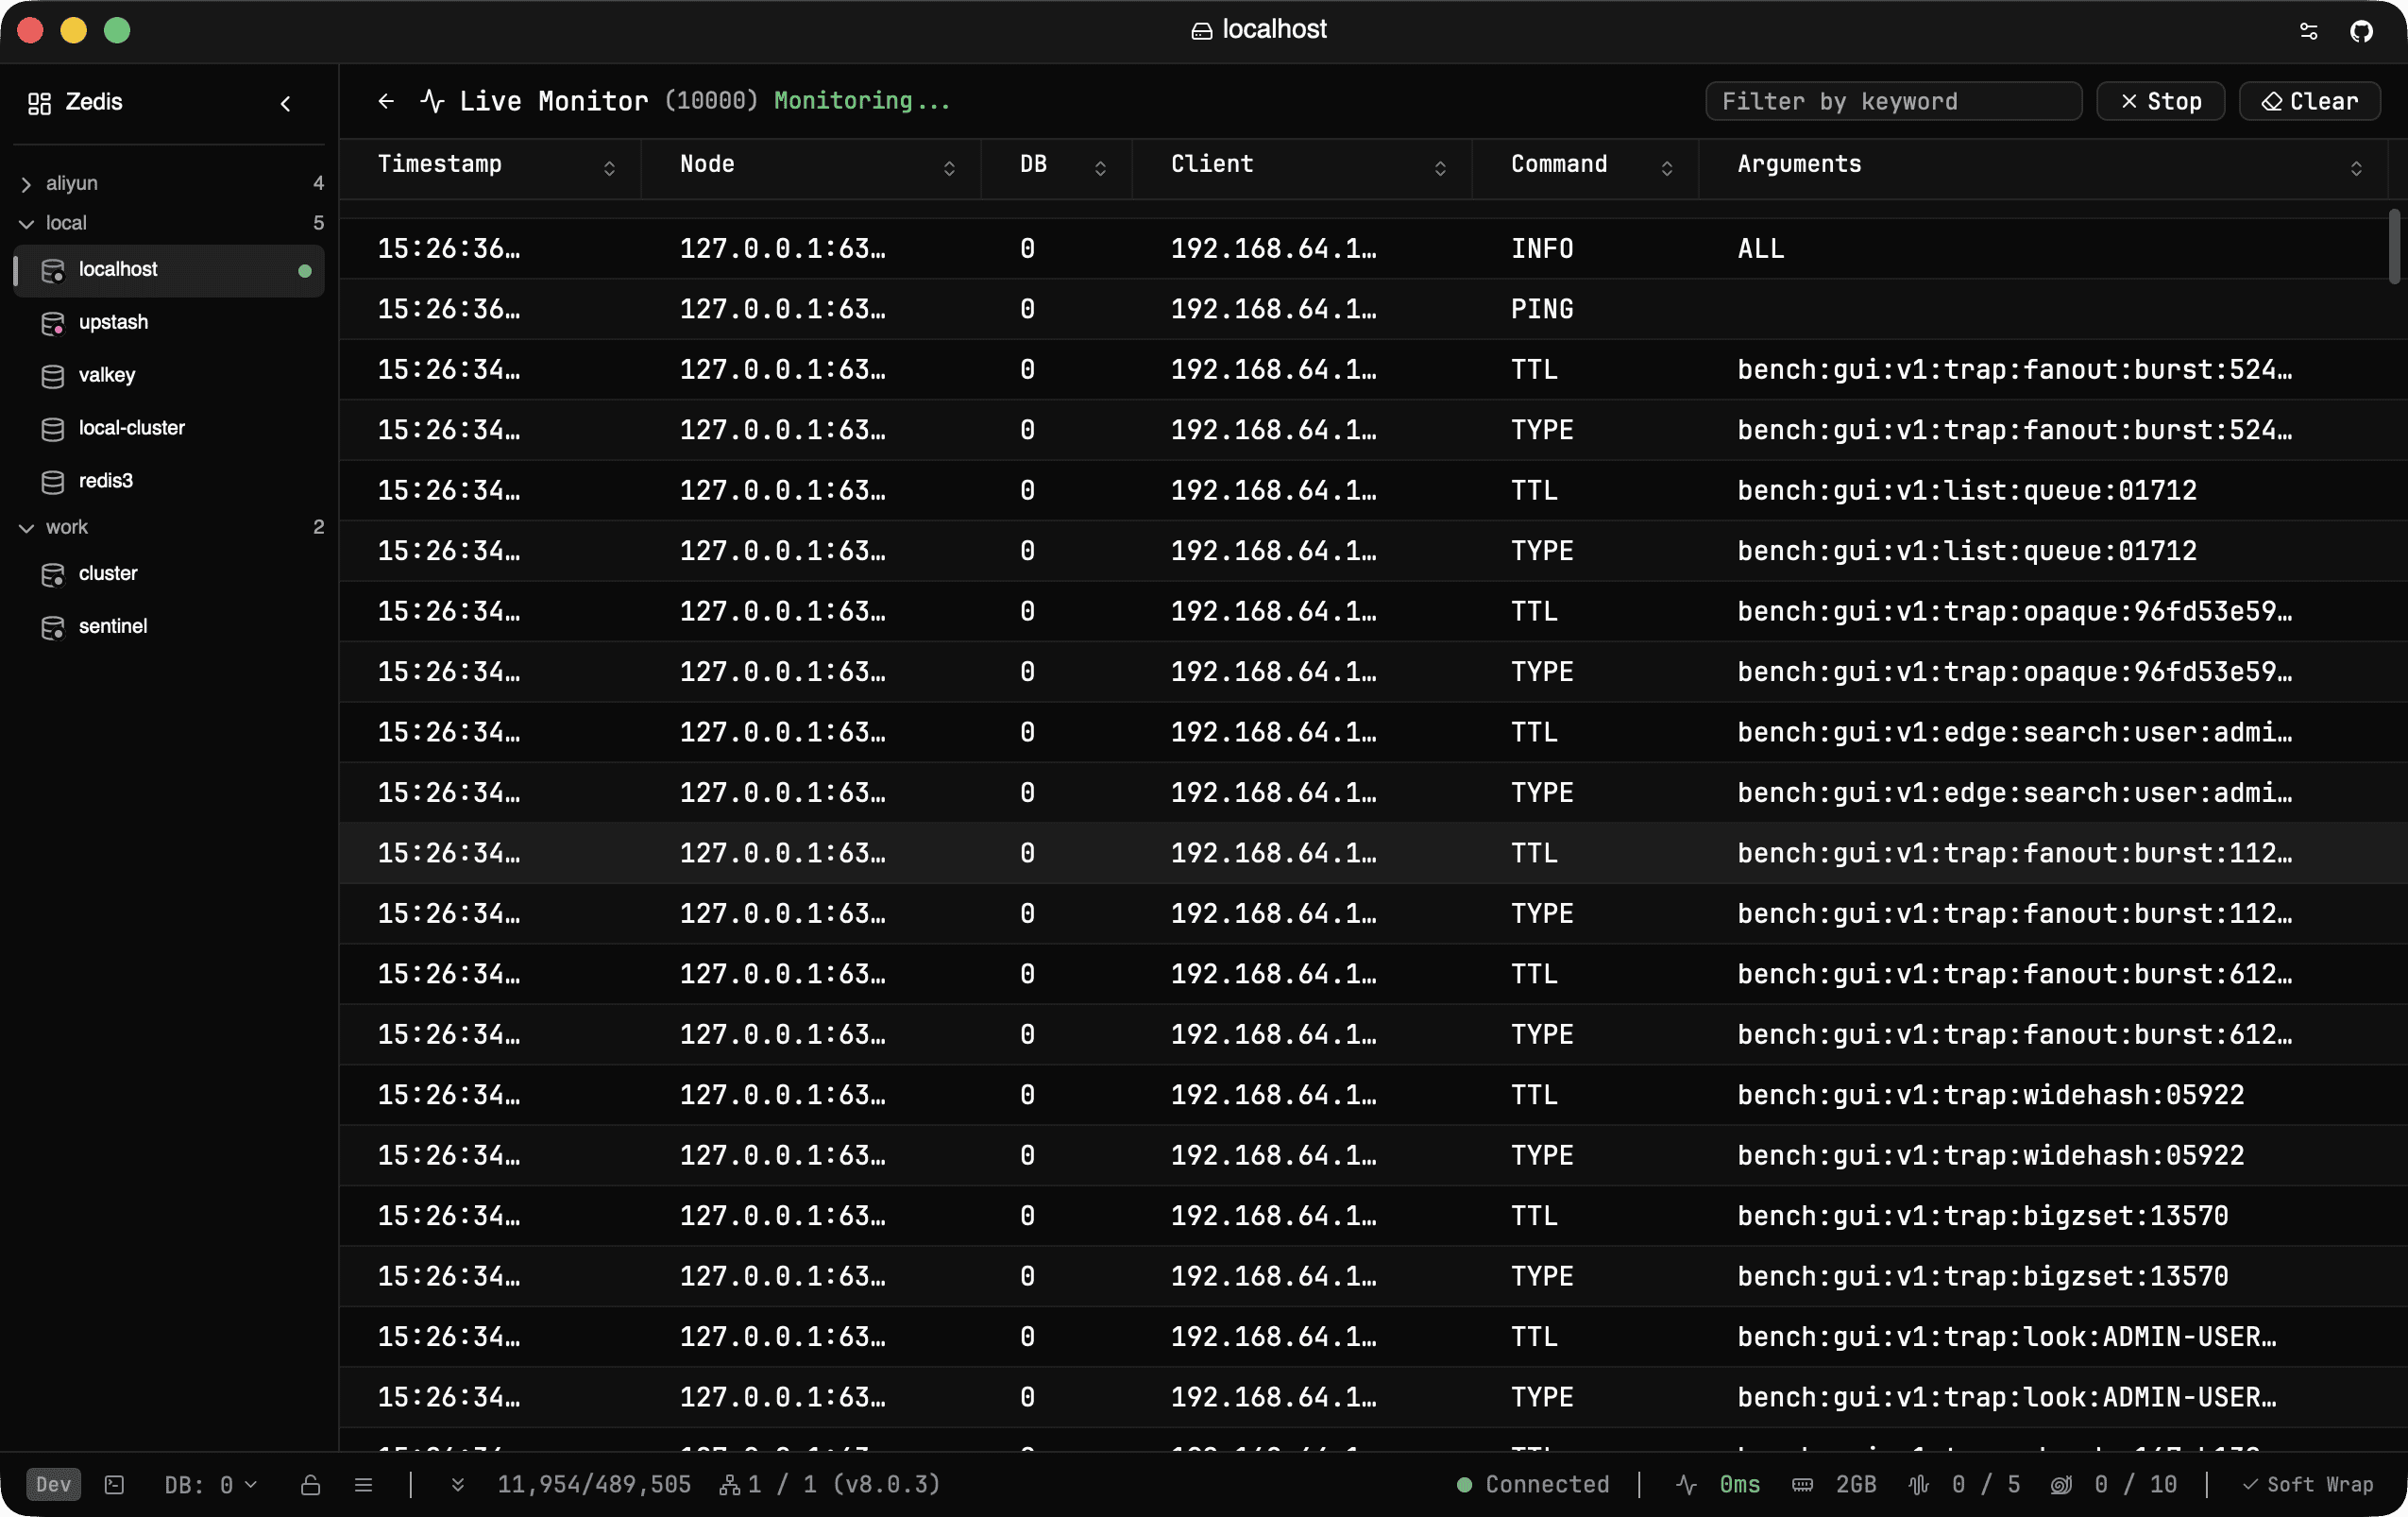Click the (10000) count beside Live Monitor
This screenshot has width=2408, height=1517.
click(x=711, y=101)
